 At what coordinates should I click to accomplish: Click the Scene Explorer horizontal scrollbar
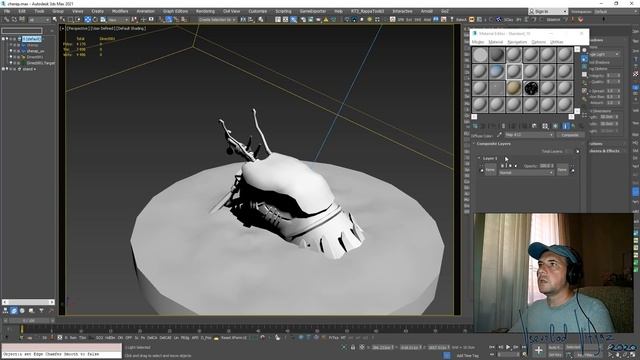[x=28, y=302]
